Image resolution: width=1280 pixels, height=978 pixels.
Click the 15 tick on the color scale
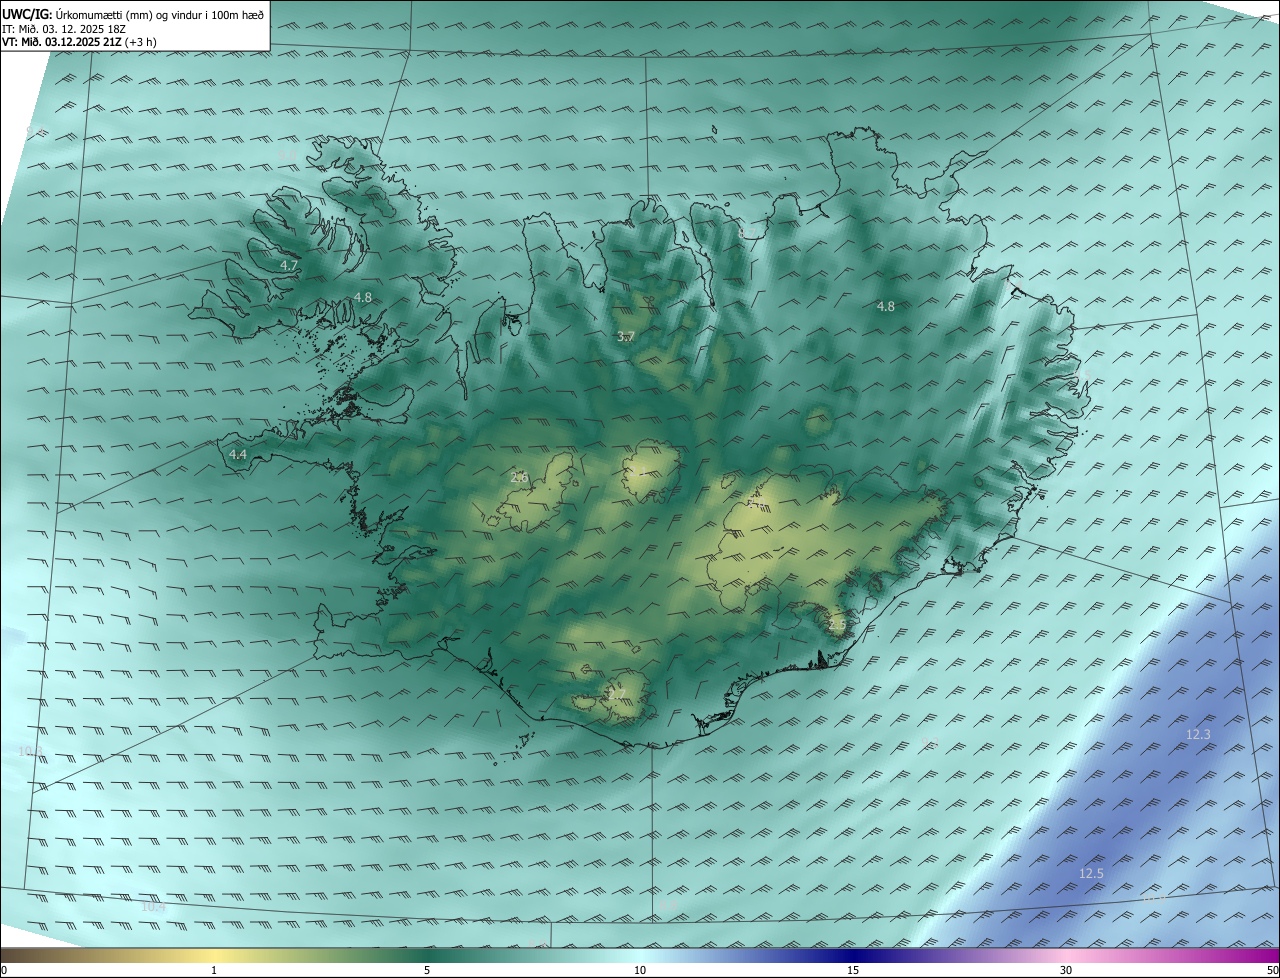(853, 970)
